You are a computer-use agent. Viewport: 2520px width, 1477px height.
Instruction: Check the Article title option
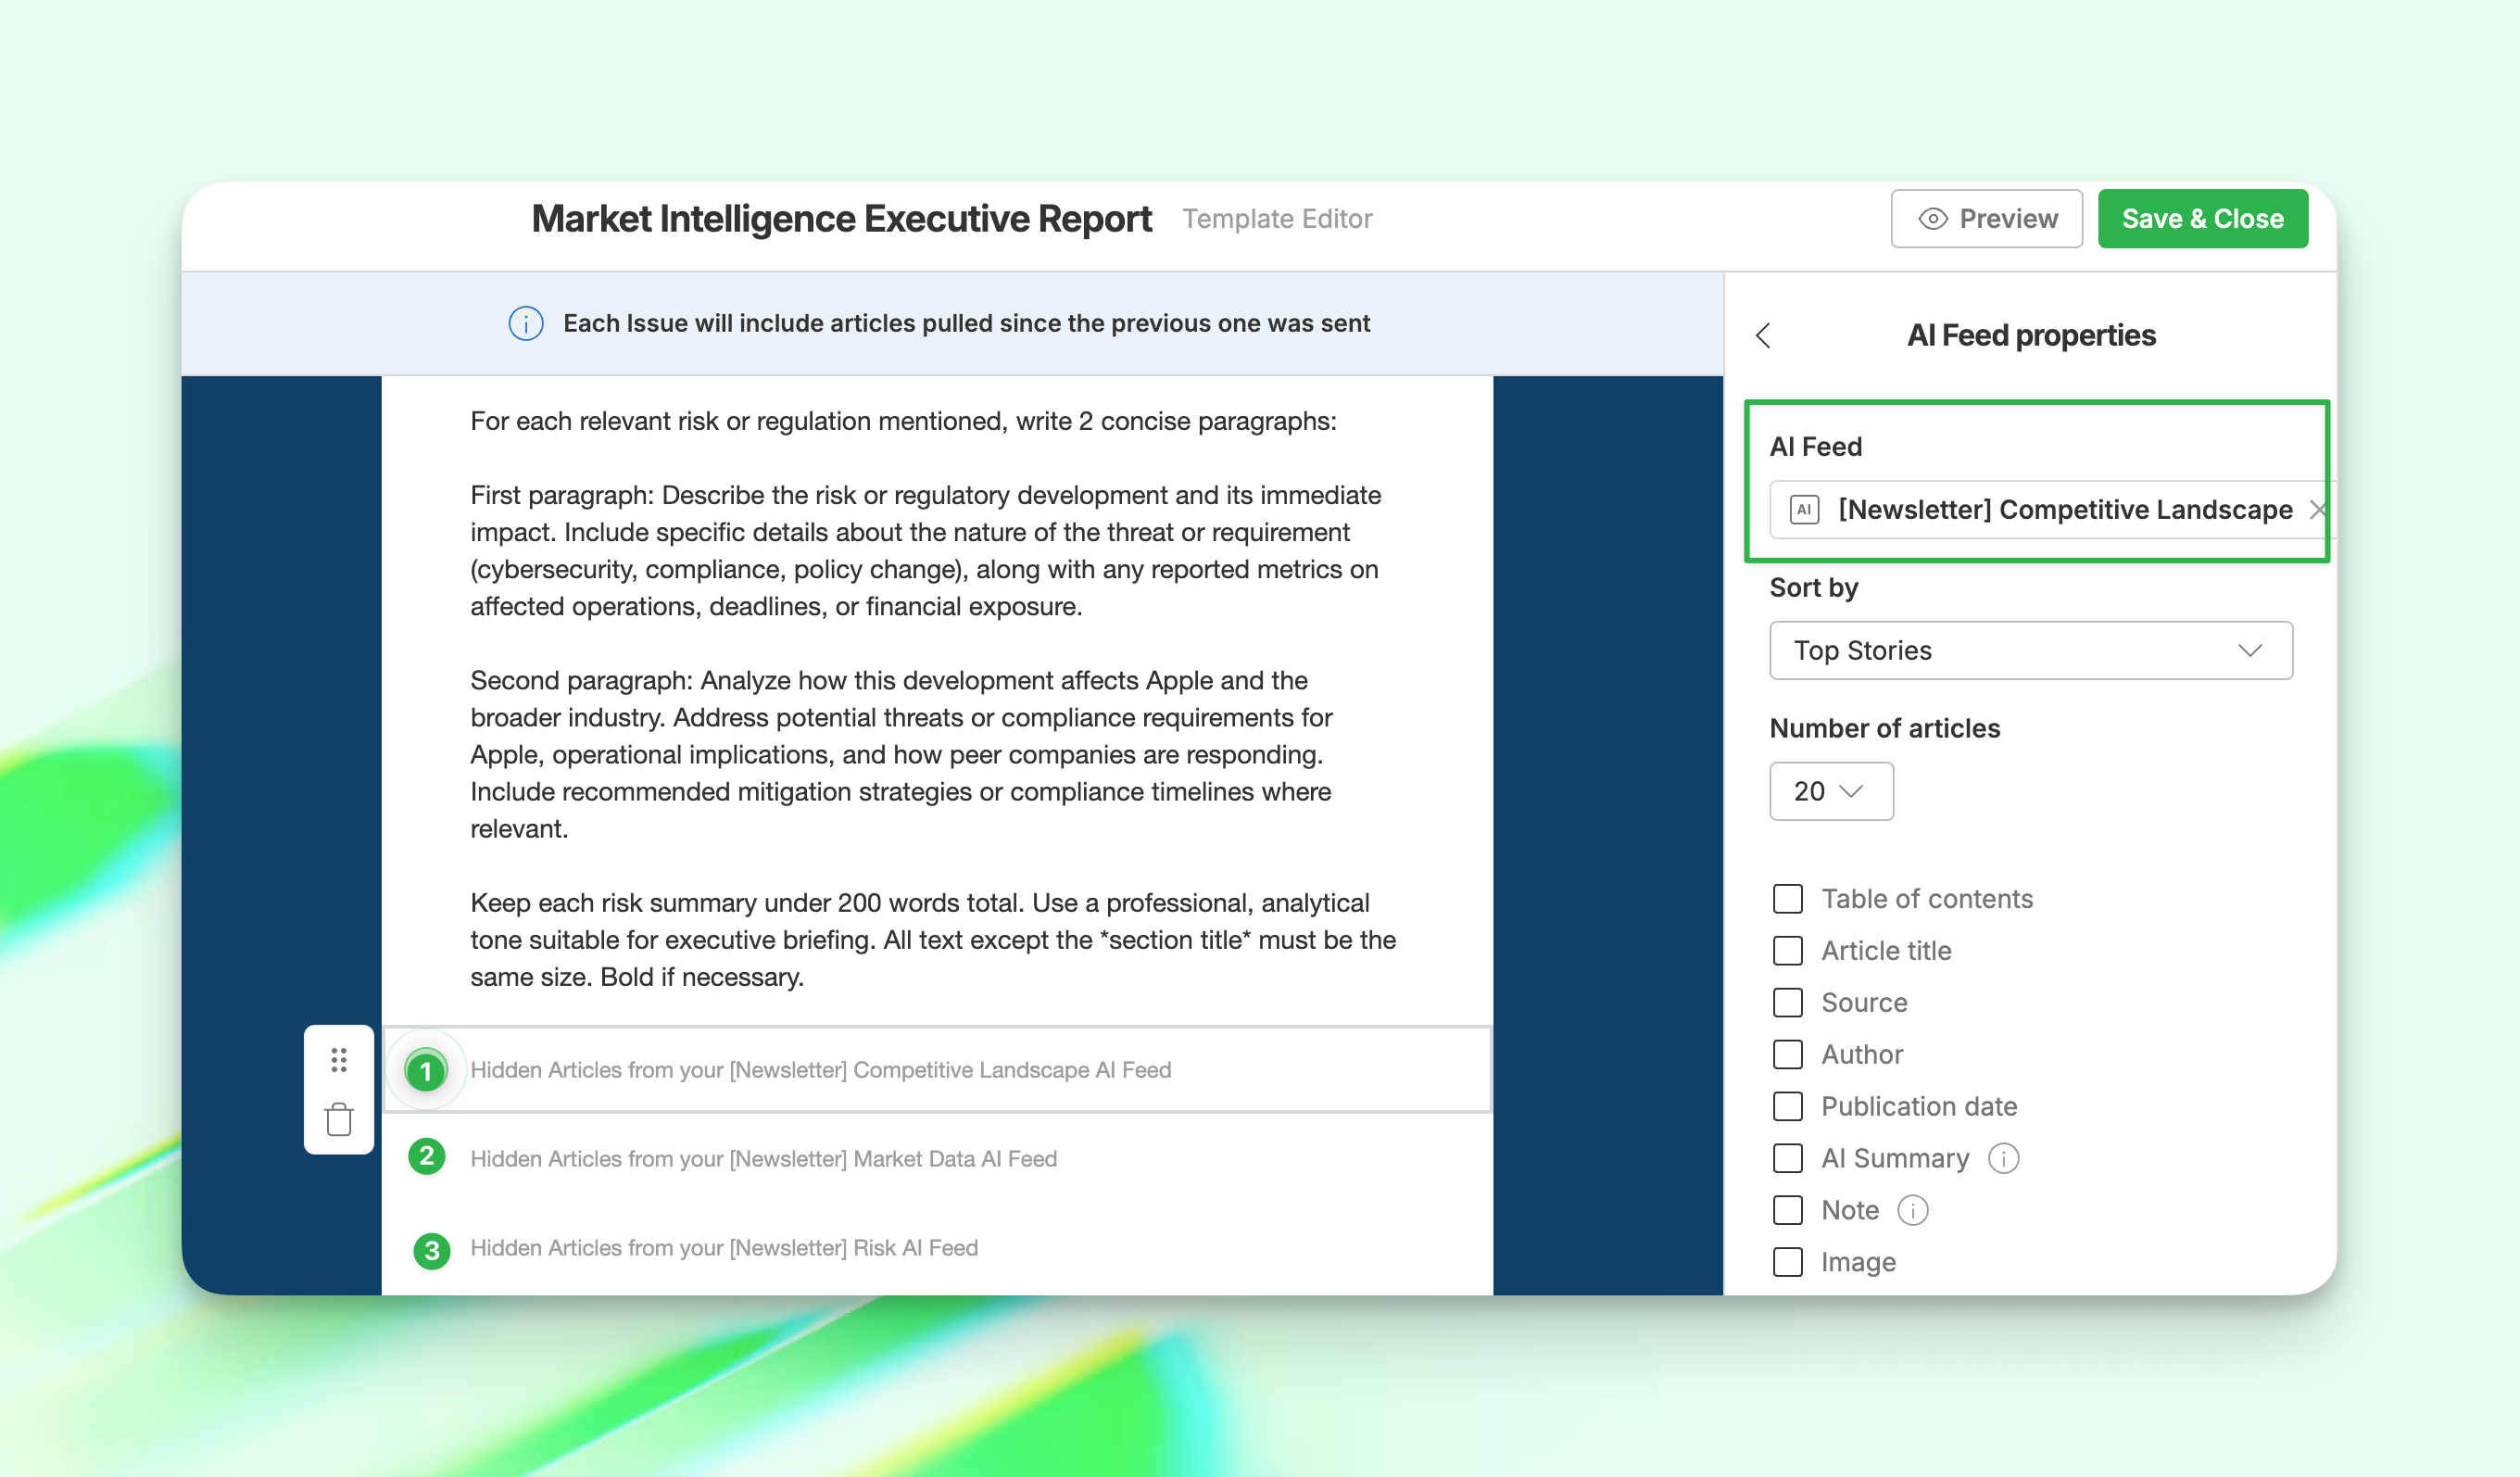[1787, 951]
